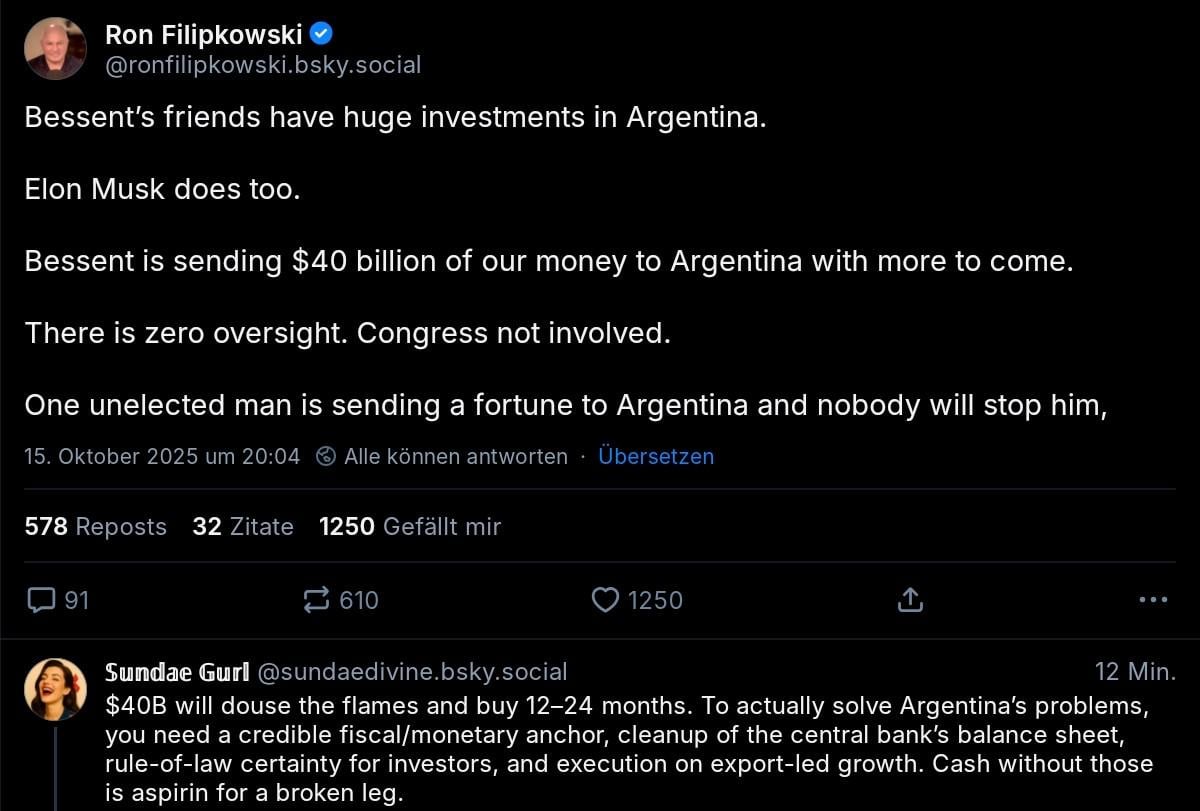Viewport: 1200px width, 811px height.
Task: Click the Ron Filipkowski display name
Action: 203,35
